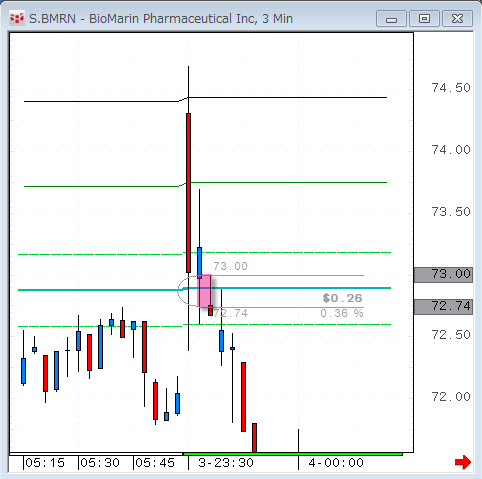Click the 05:15 time axis label

coord(45,463)
